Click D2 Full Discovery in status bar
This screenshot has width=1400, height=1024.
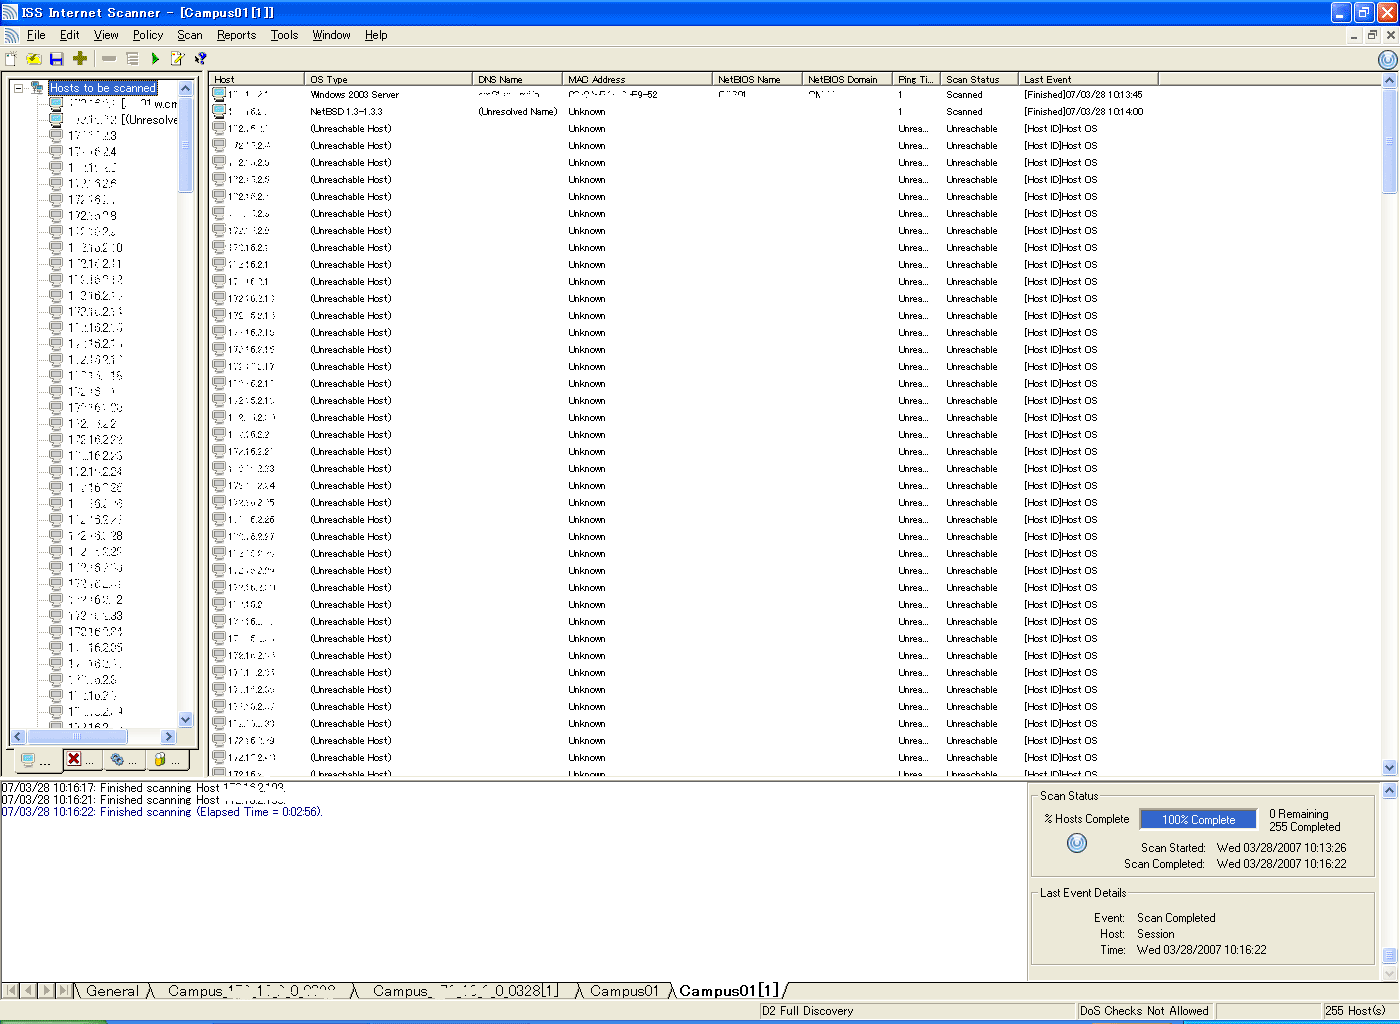click(807, 1011)
